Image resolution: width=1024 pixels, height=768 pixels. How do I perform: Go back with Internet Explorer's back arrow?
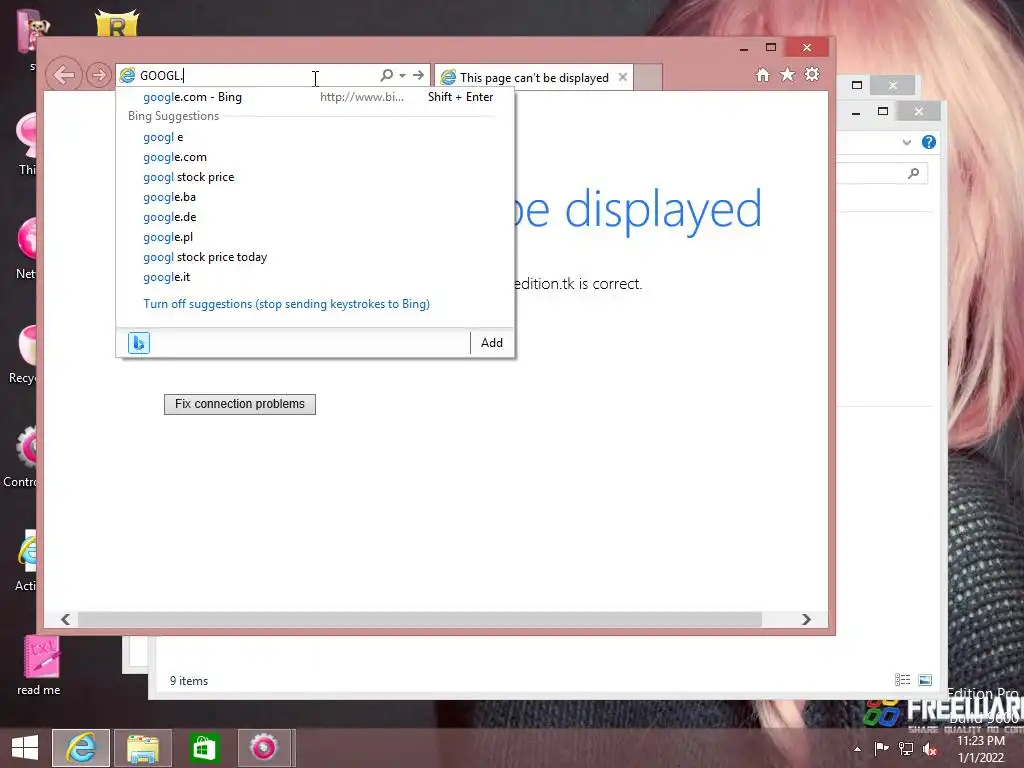pyautogui.click(x=64, y=75)
